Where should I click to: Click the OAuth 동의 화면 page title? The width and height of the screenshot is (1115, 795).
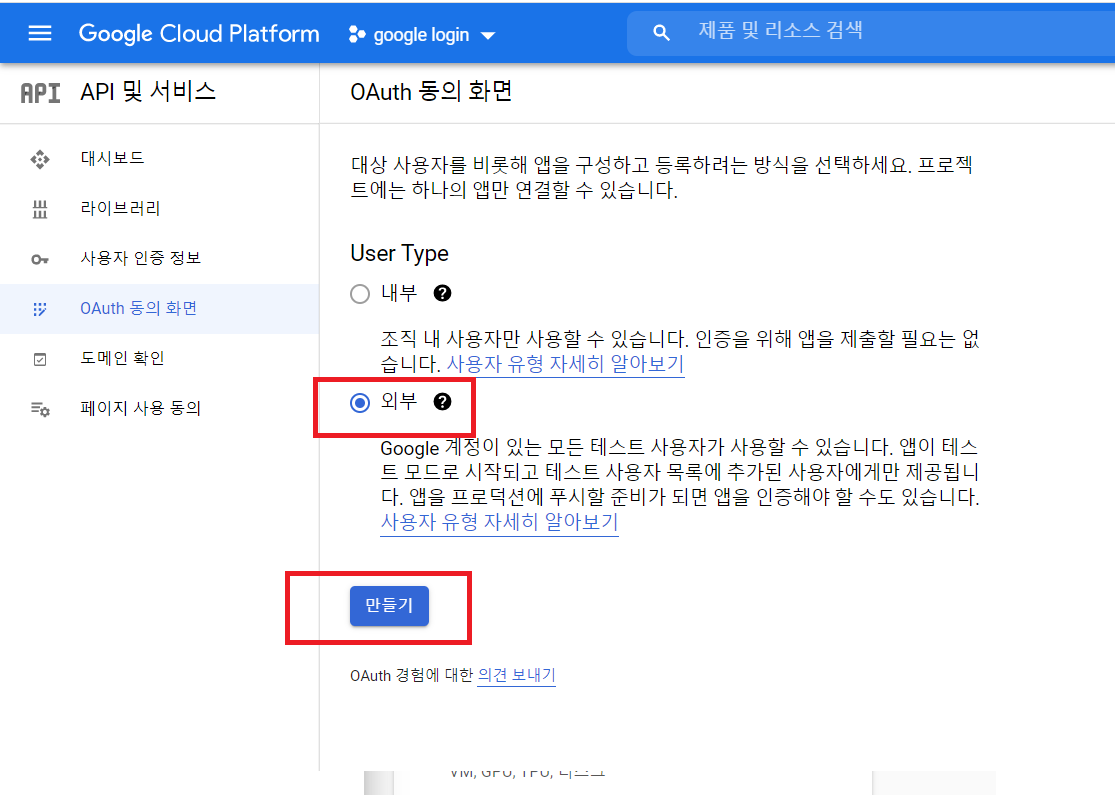click(x=431, y=92)
